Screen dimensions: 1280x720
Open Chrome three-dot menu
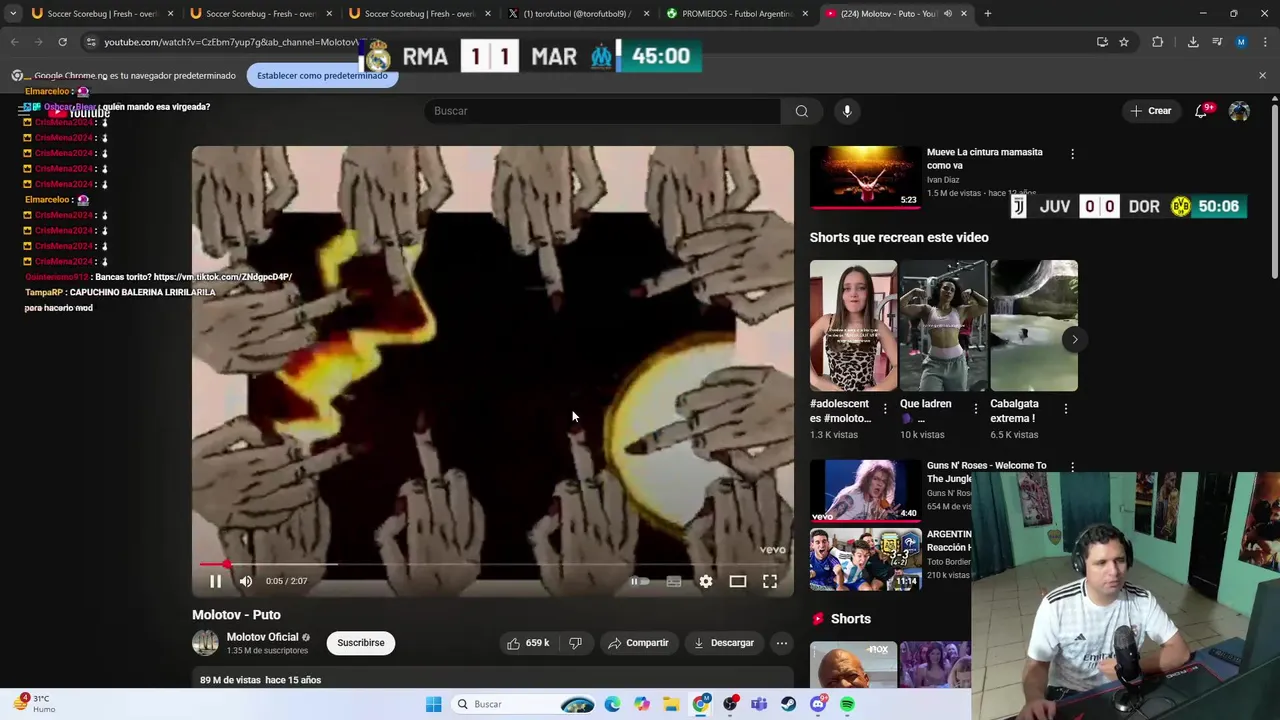coord(1265,42)
